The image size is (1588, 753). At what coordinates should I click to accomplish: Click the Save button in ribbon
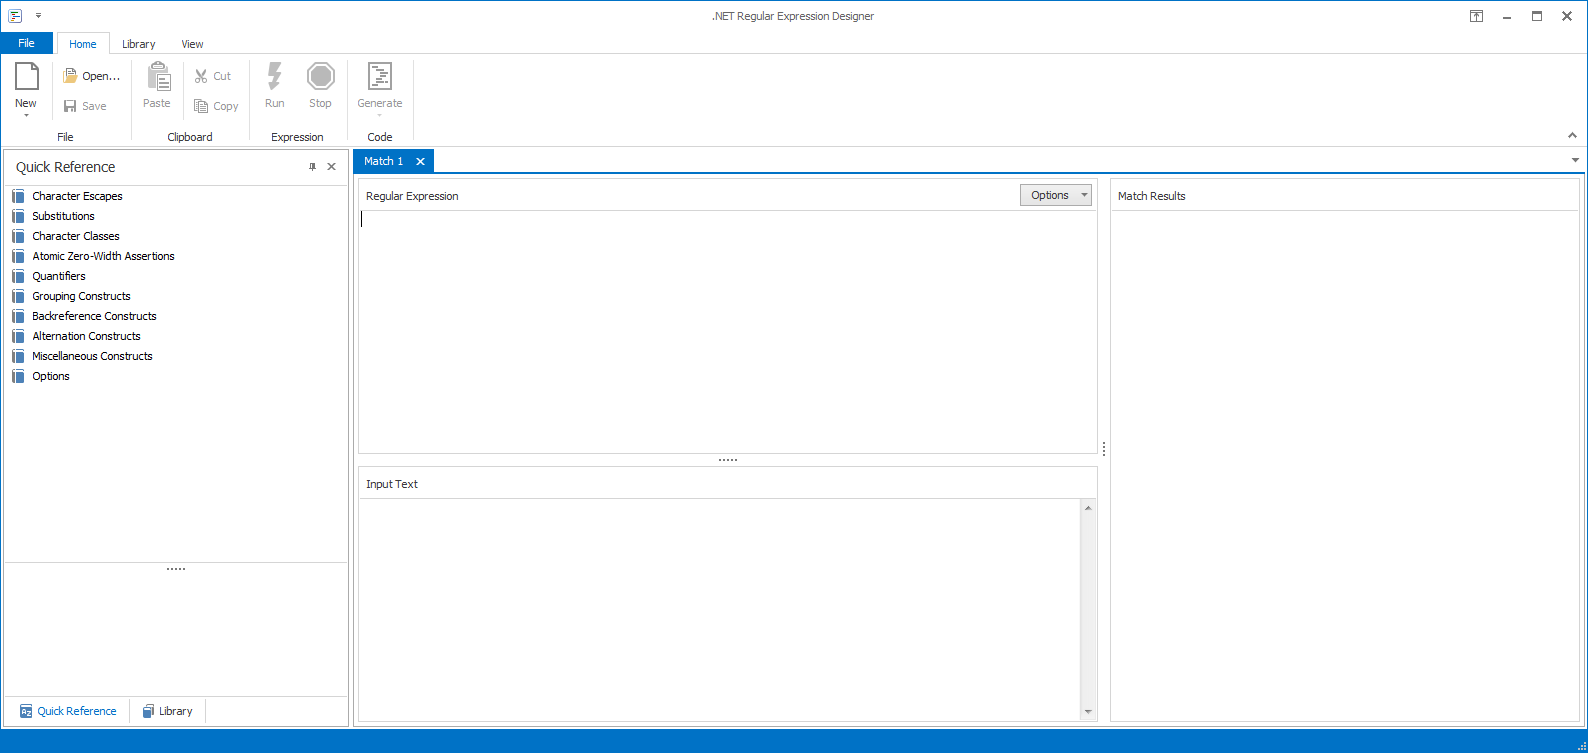85,106
